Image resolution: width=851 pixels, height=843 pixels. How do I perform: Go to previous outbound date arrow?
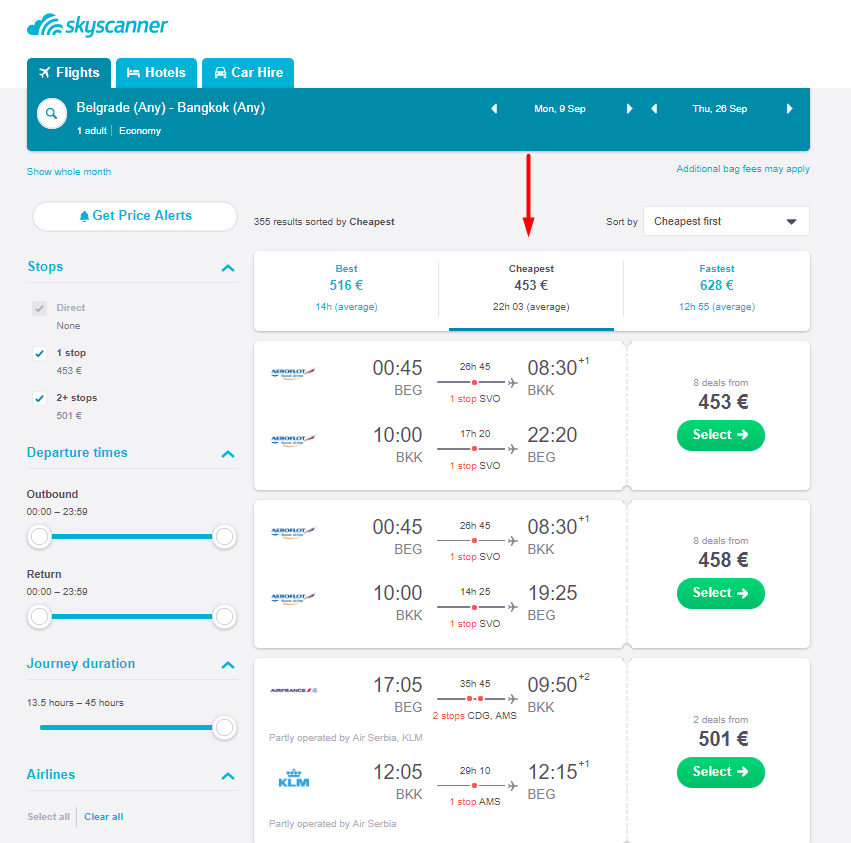(494, 109)
